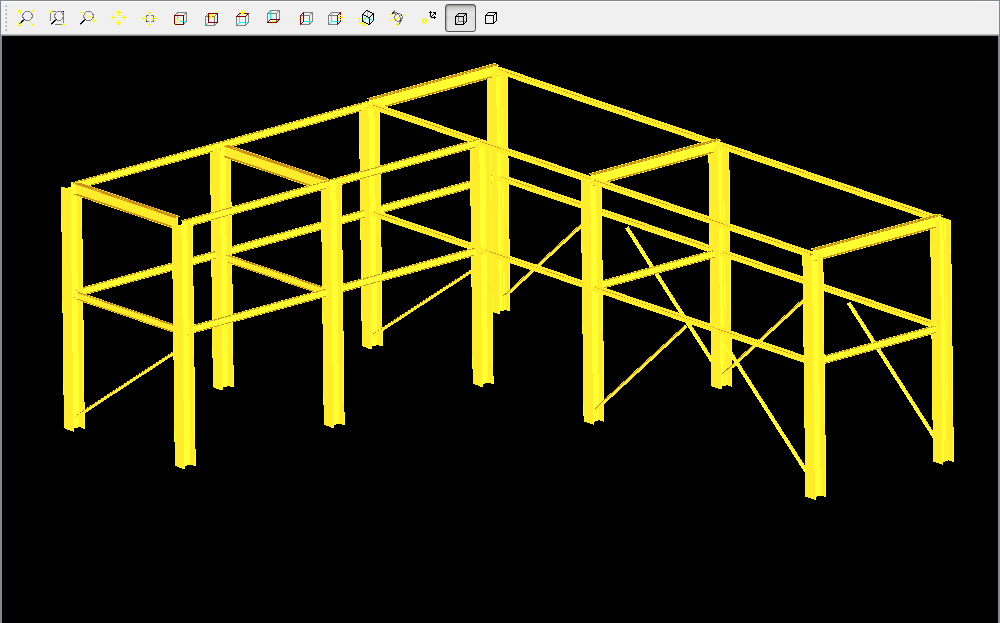Select the tallest rear corner column

pyautogui.click(x=499, y=190)
